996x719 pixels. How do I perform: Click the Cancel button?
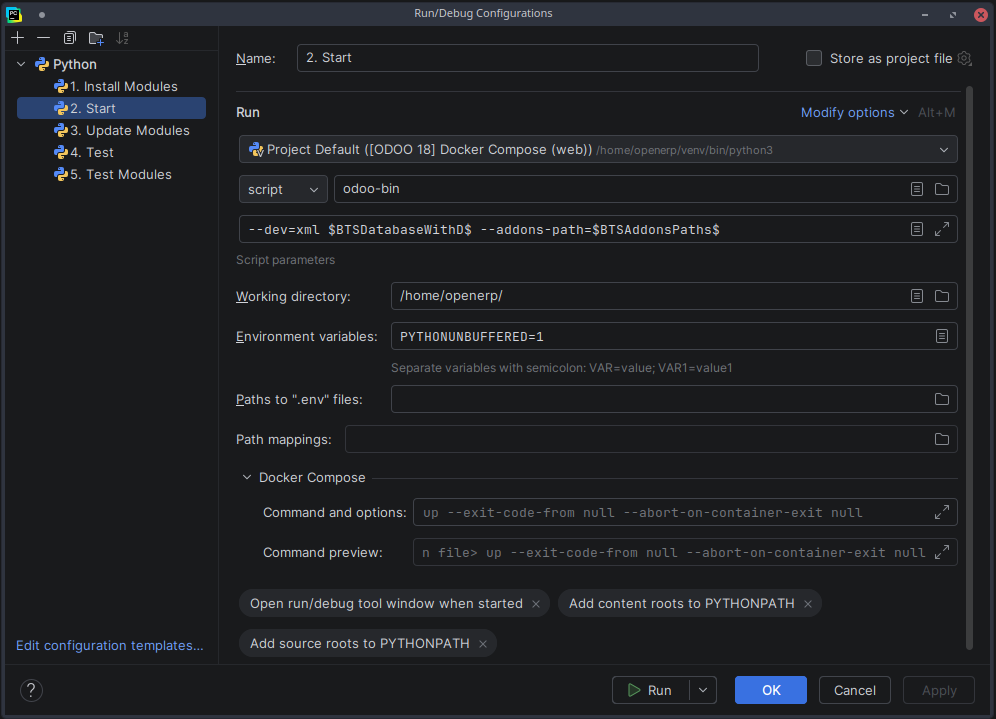[x=854, y=690]
